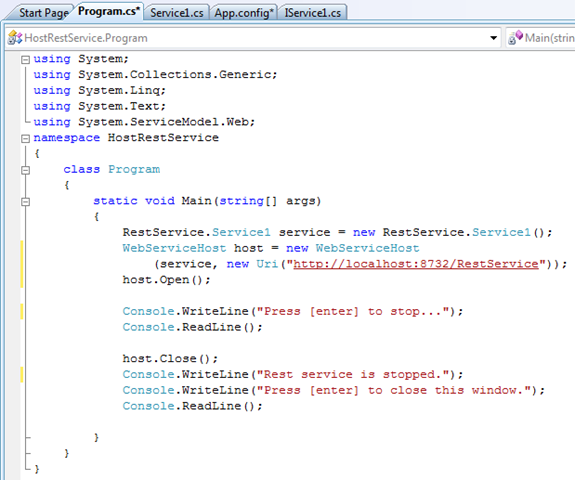Open the App.config tab
Image resolution: width=575 pixels, height=480 pixels.
point(244,13)
